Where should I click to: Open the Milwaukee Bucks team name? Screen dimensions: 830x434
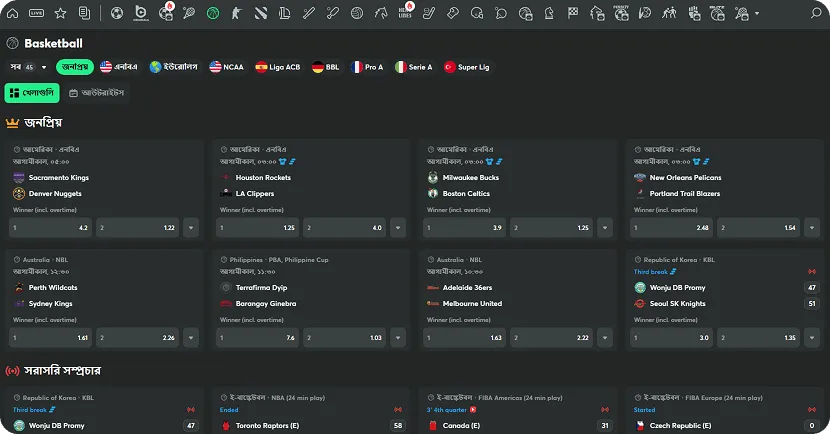[x=471, y=177]
